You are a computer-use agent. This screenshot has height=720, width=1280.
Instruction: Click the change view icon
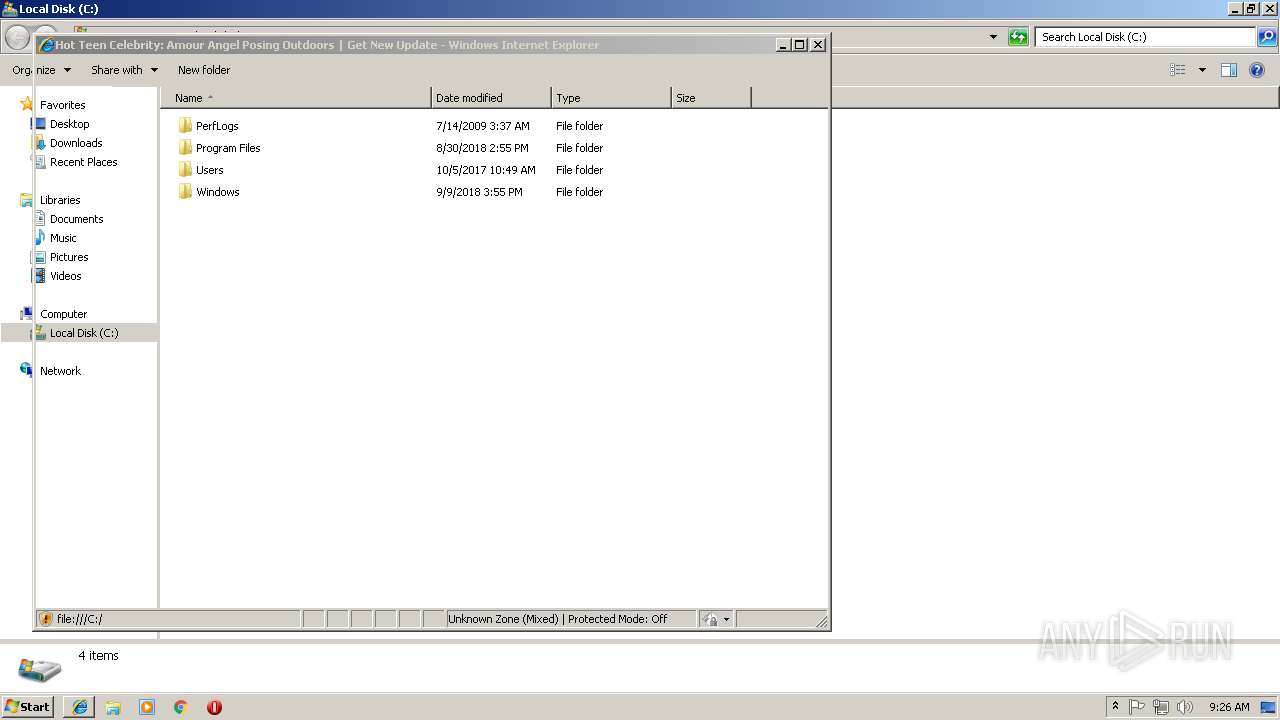(x=1178, y=70)
